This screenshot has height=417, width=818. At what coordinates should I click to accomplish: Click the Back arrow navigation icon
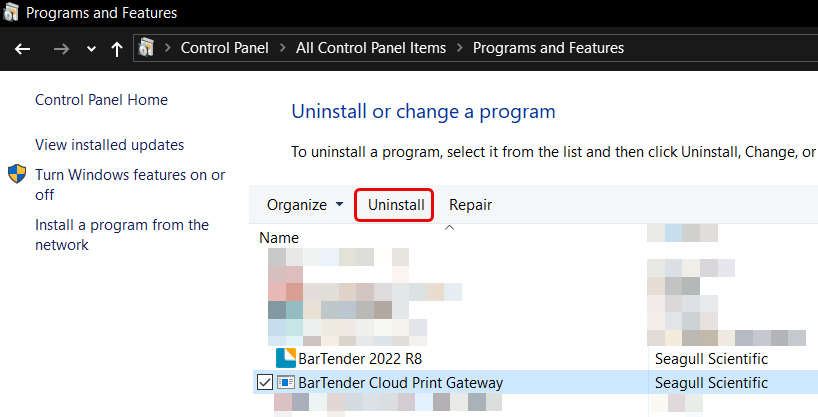(22, 49)
